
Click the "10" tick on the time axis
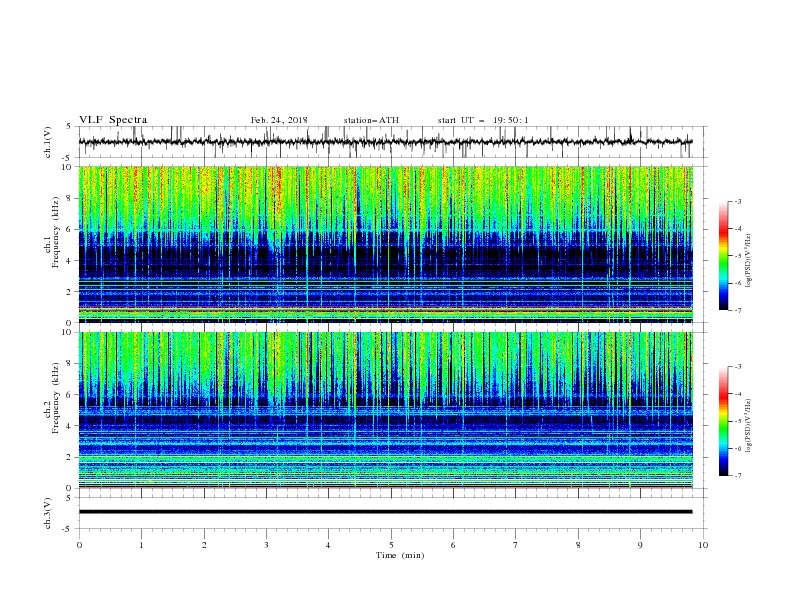pyautogui.click(x=703, y=545)
